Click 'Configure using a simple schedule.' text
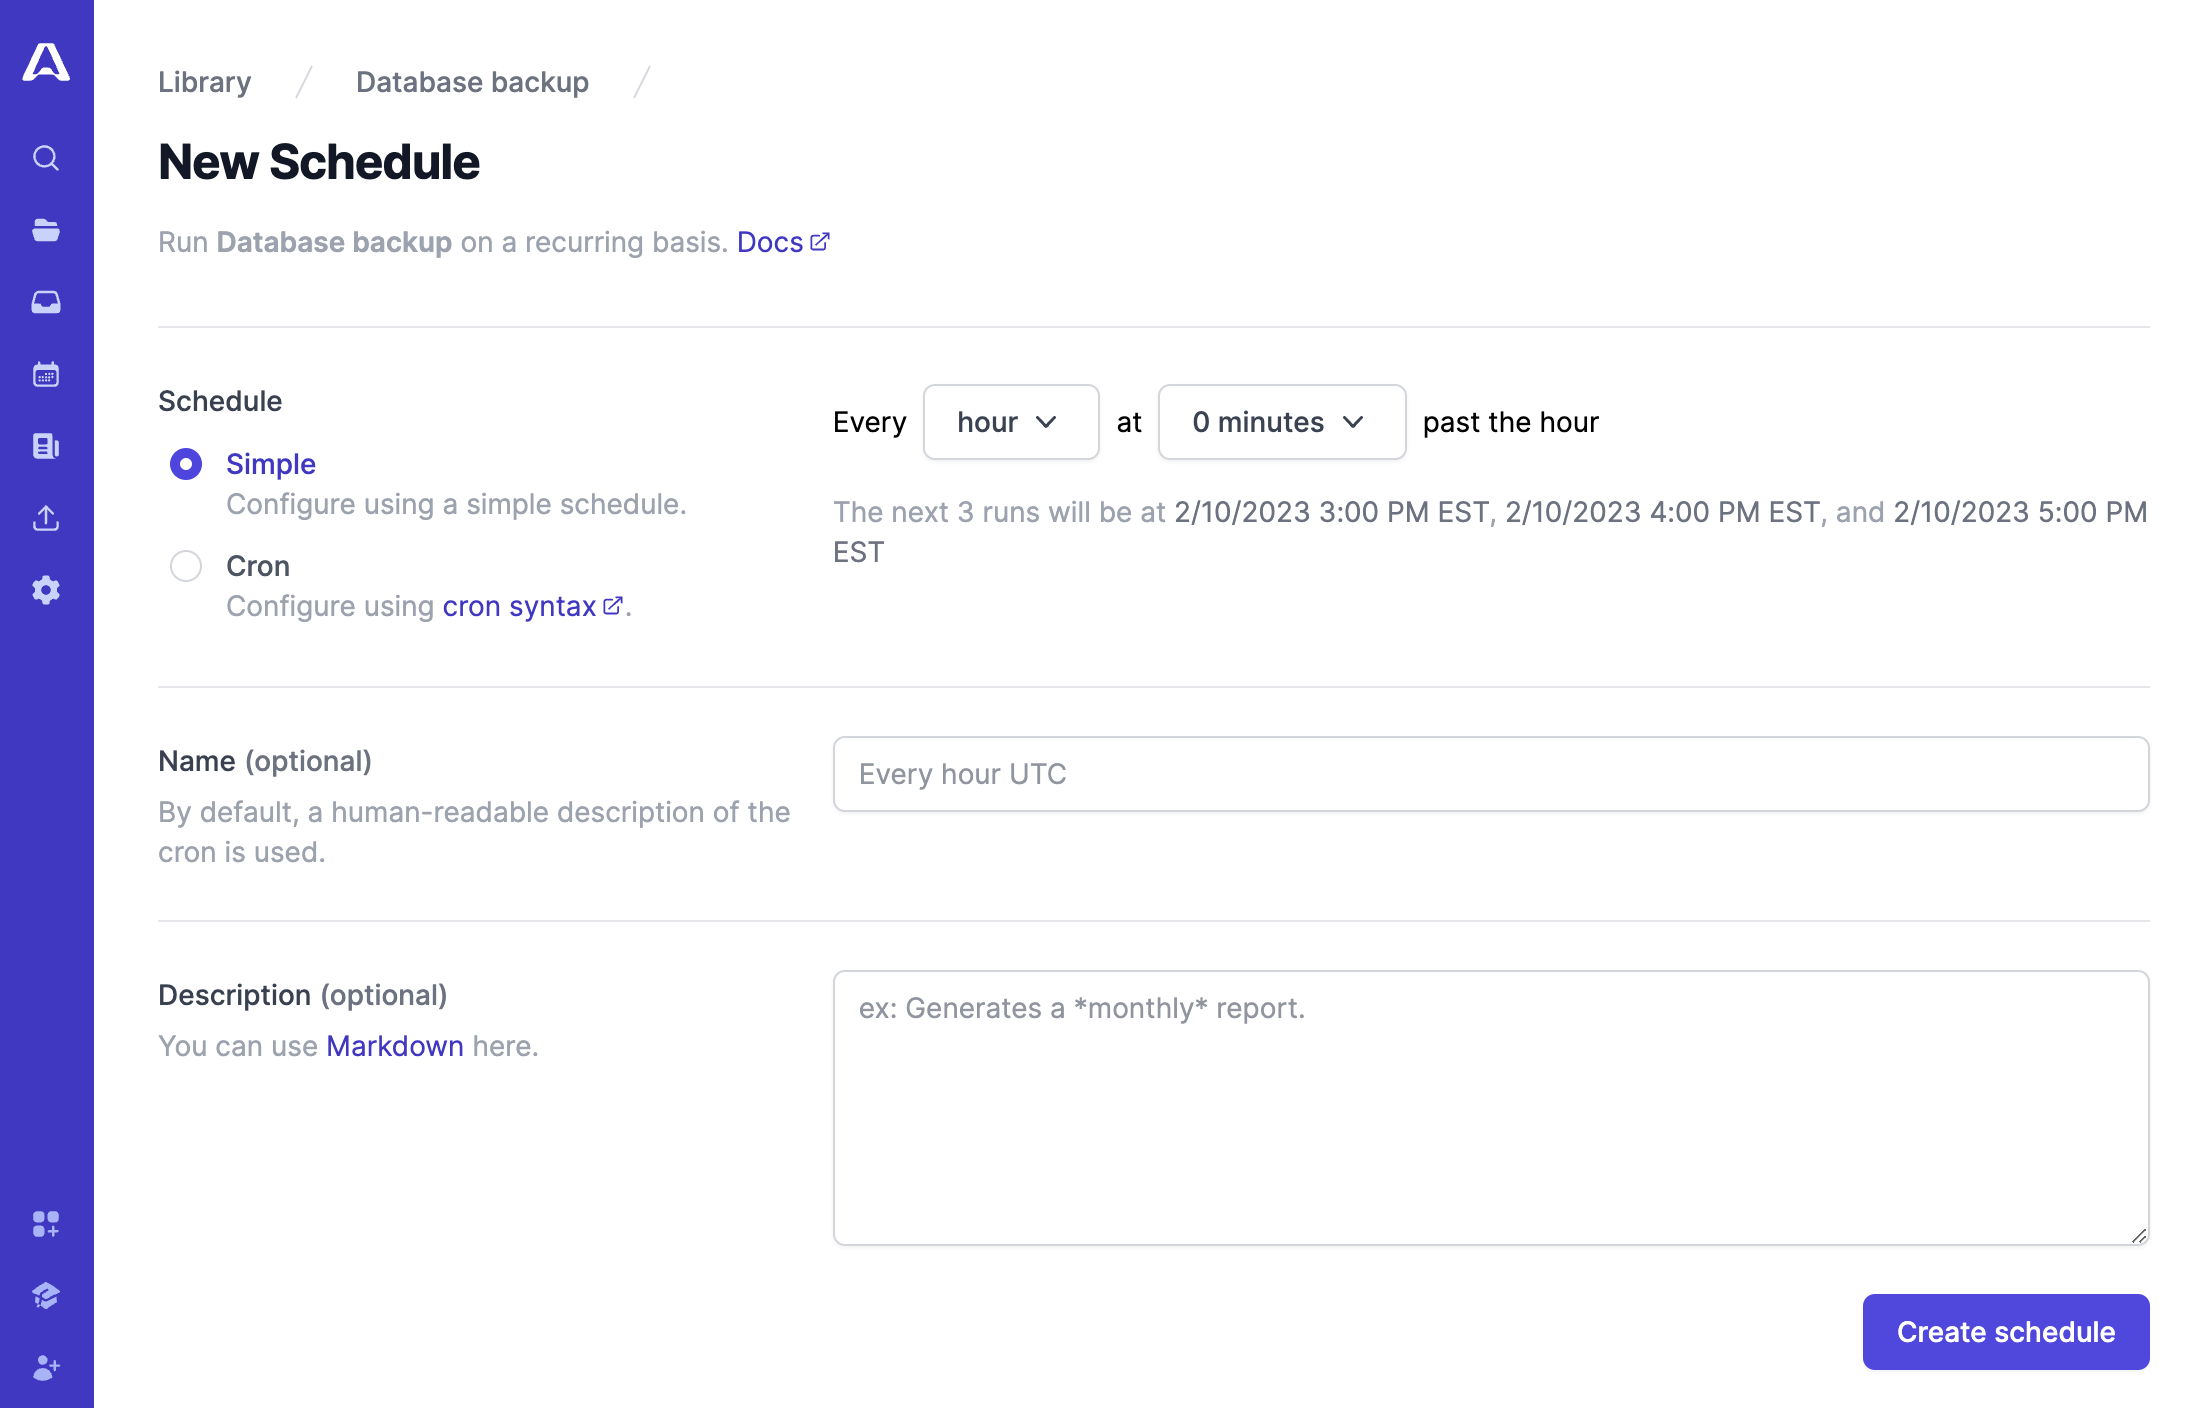 (456, 504)
